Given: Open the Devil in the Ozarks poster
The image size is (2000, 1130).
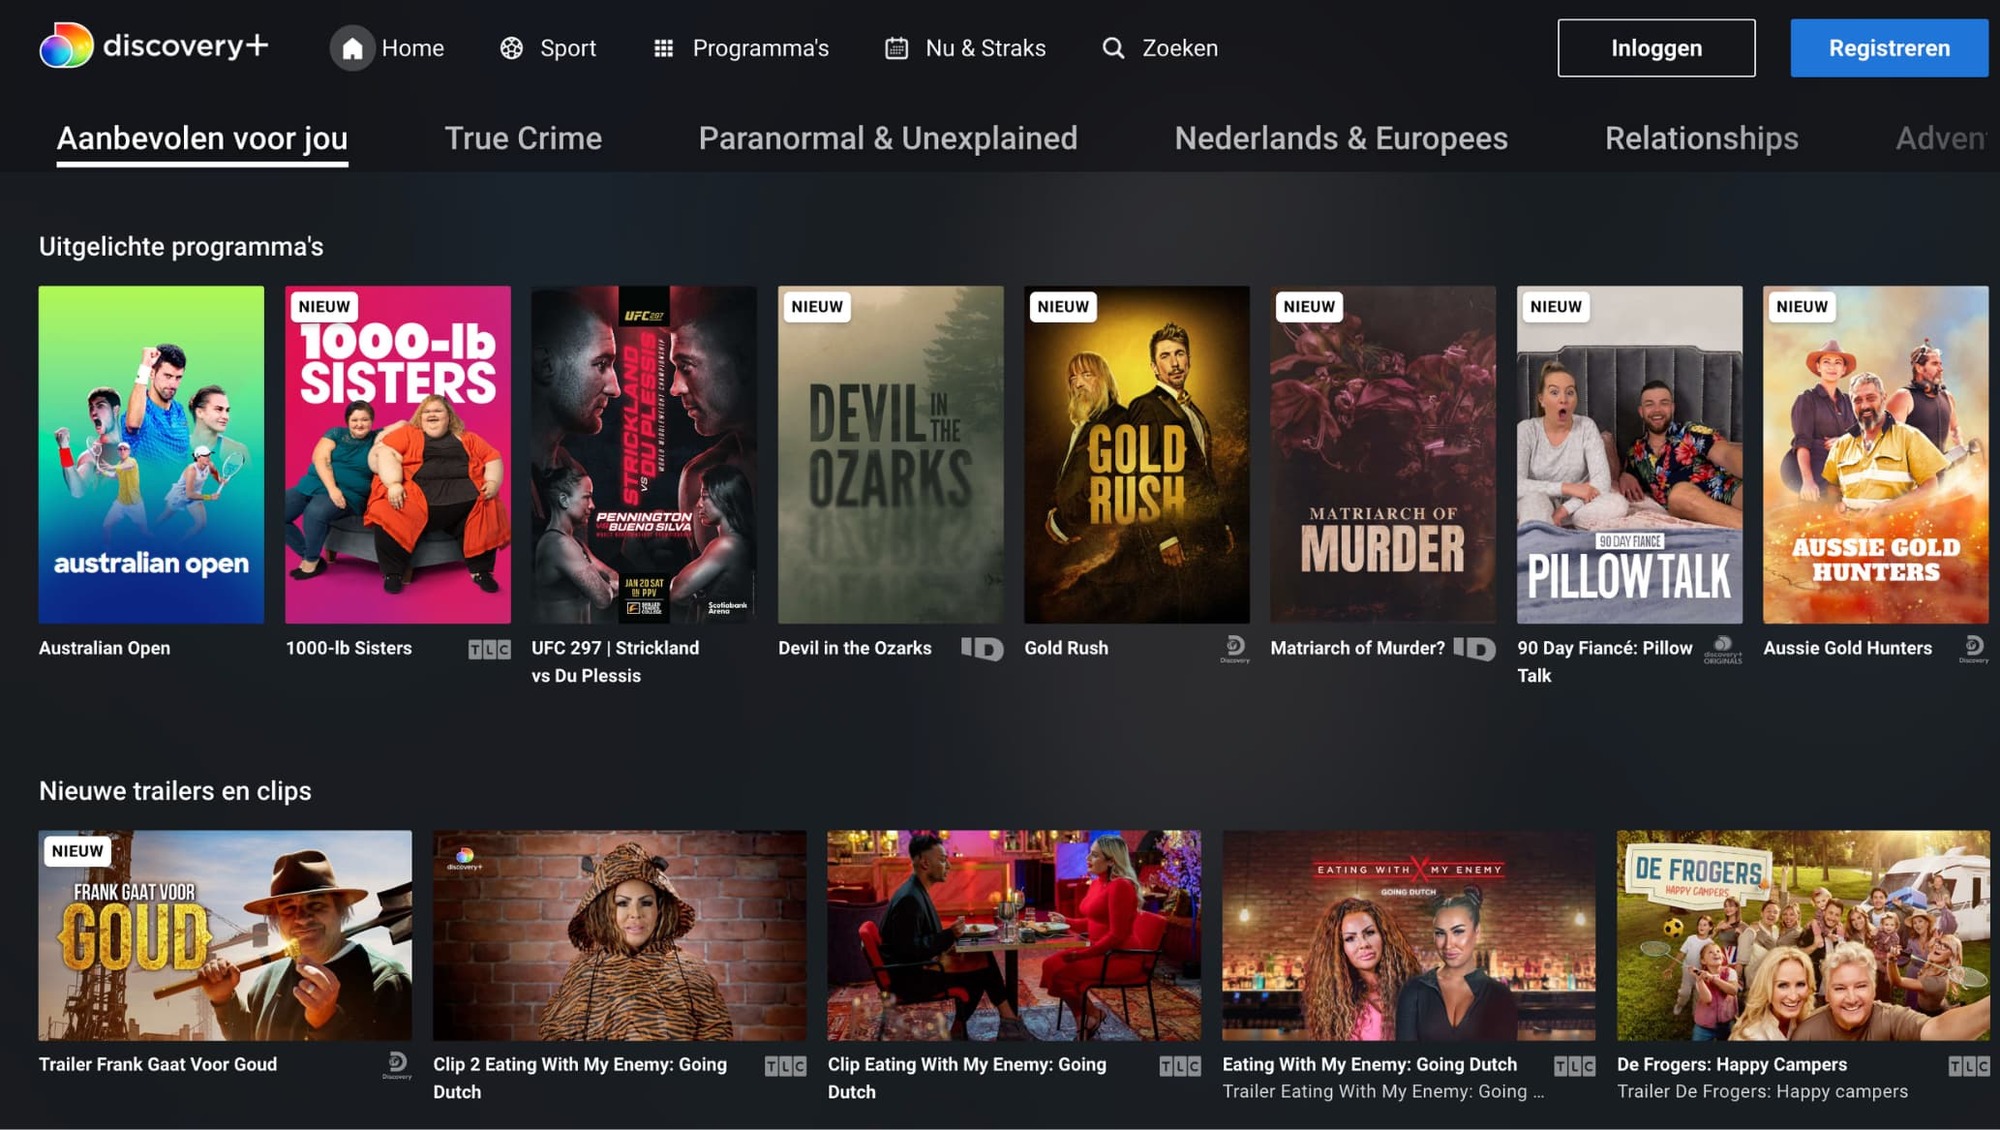Looking at the screenshot, I should pyautogui.click(x=891, y=455).
